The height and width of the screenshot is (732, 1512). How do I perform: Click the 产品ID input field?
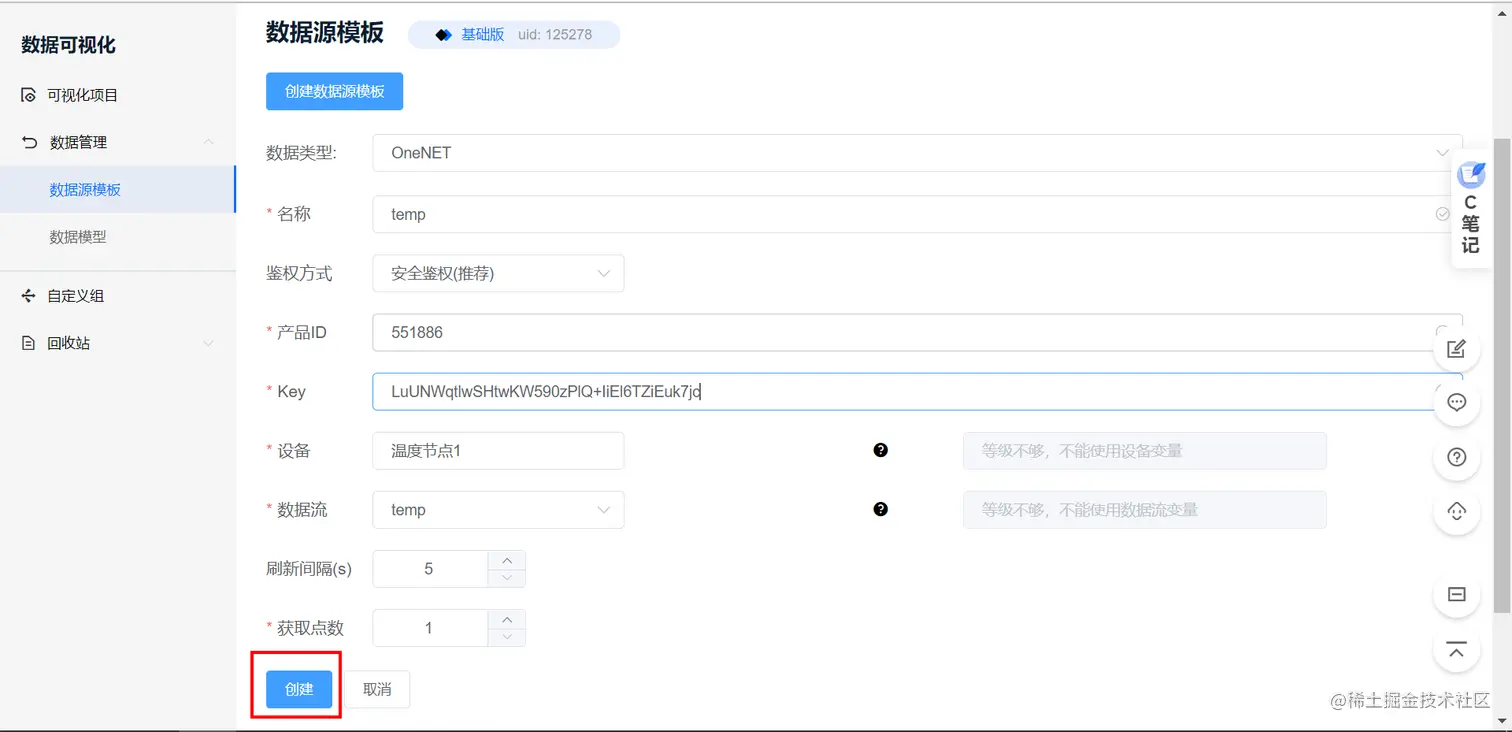[x=917, y=332]
